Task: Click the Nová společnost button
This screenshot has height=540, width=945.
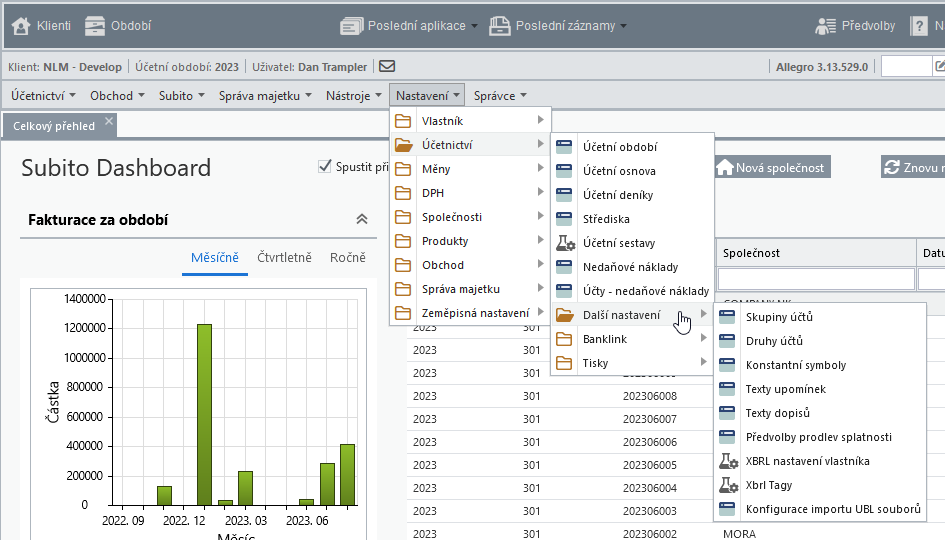Action: (x=773, y=167)
